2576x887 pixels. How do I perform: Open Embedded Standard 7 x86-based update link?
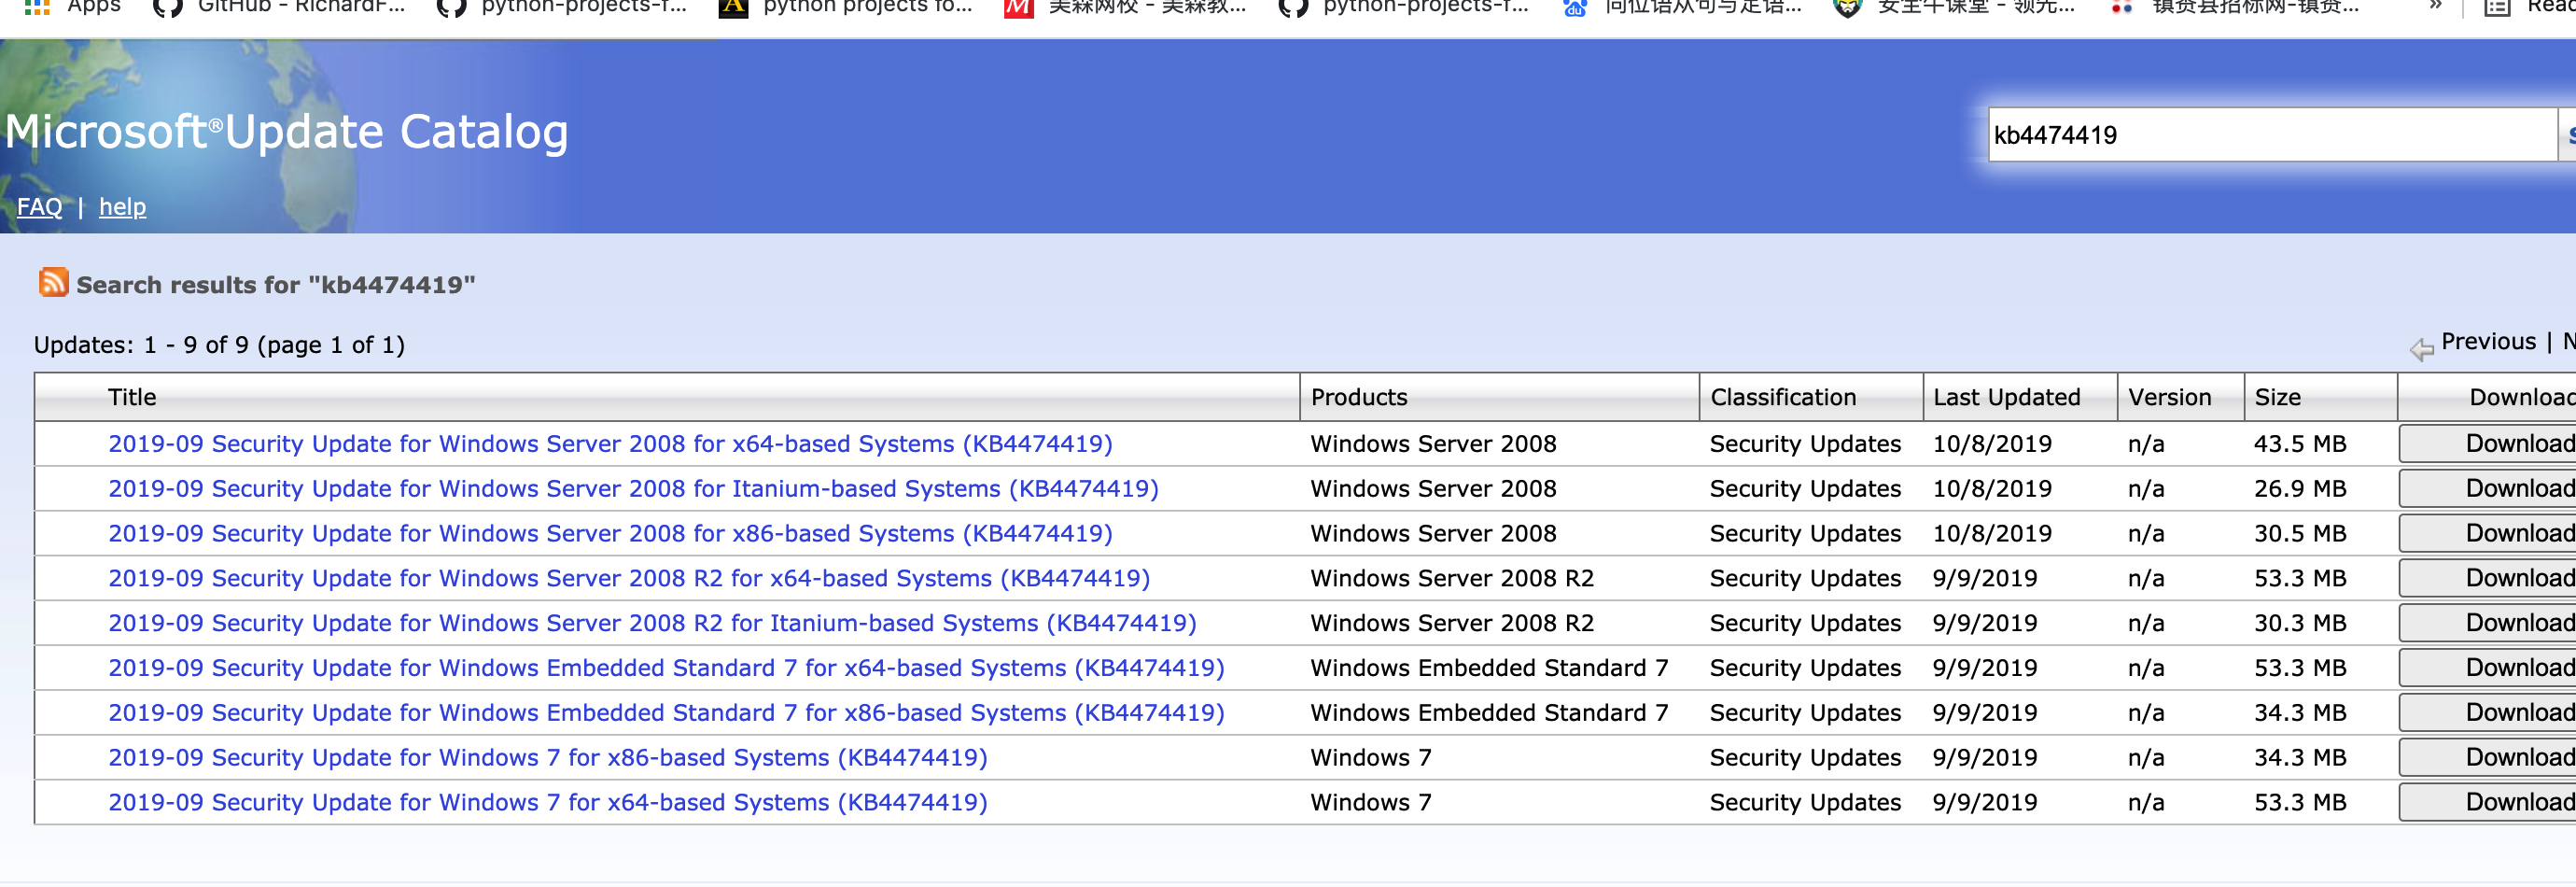(666, 714)
